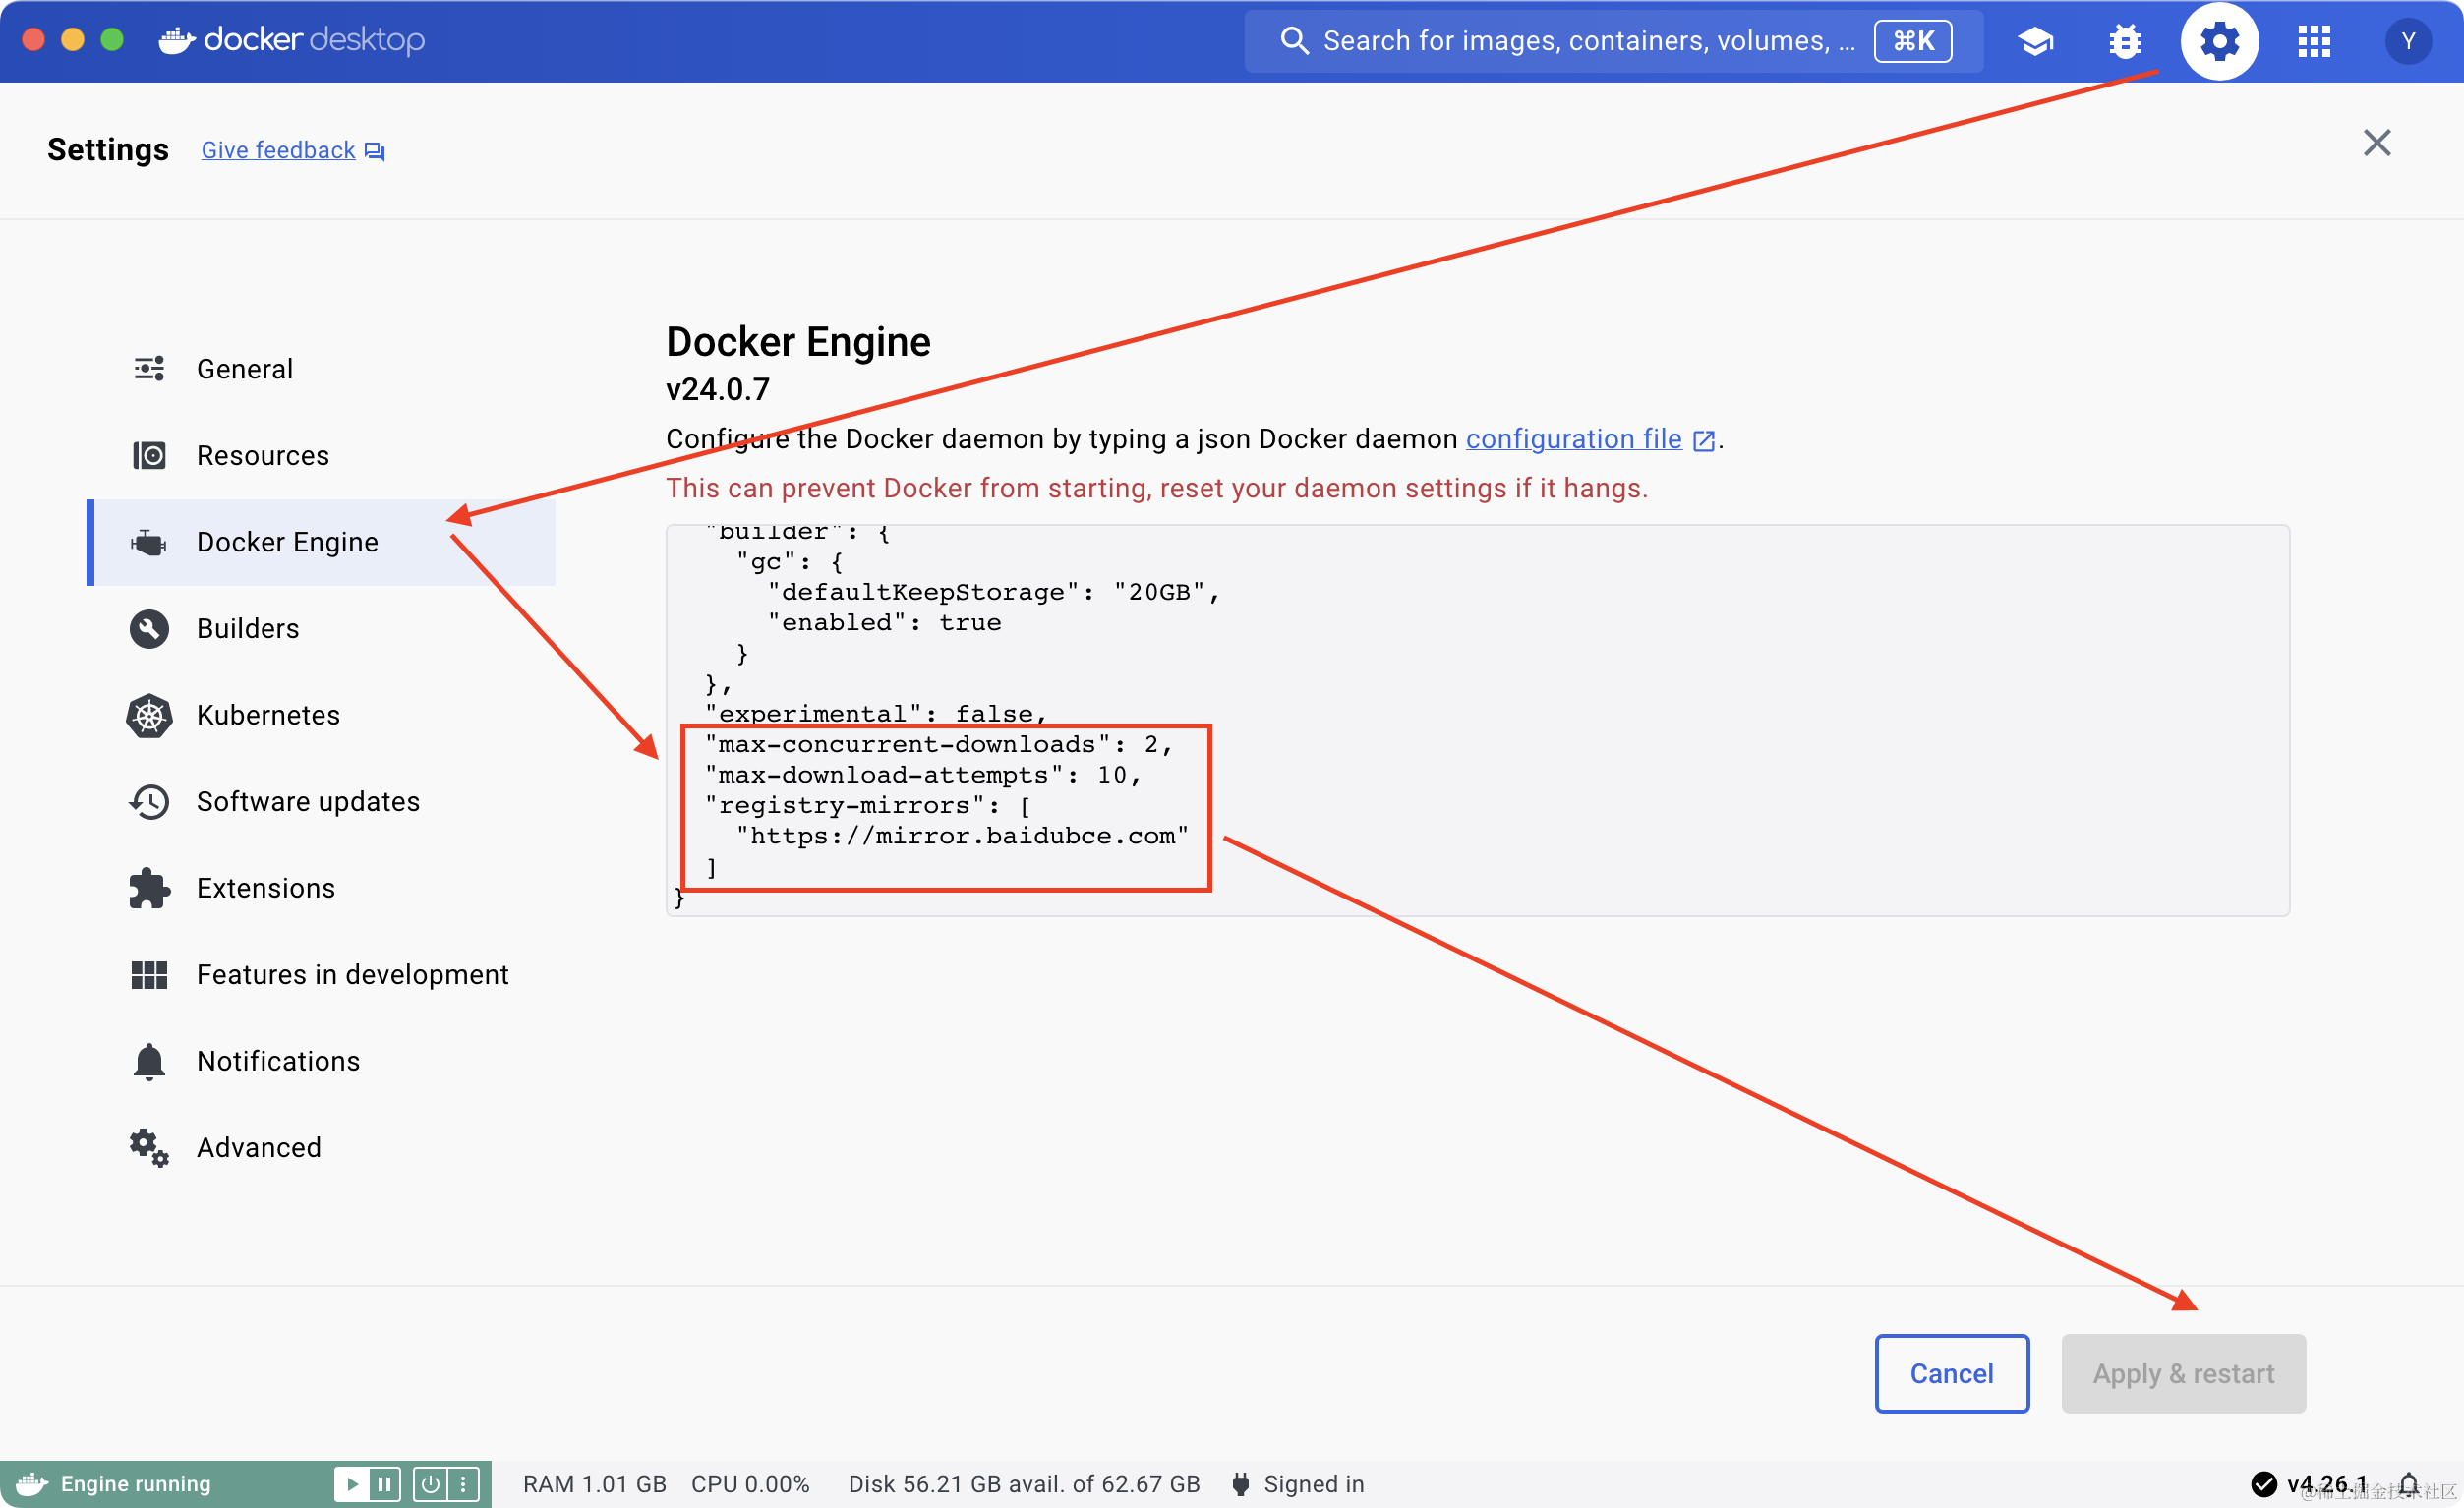
Task: Go to Software updates settings
Action: [307, 801]
